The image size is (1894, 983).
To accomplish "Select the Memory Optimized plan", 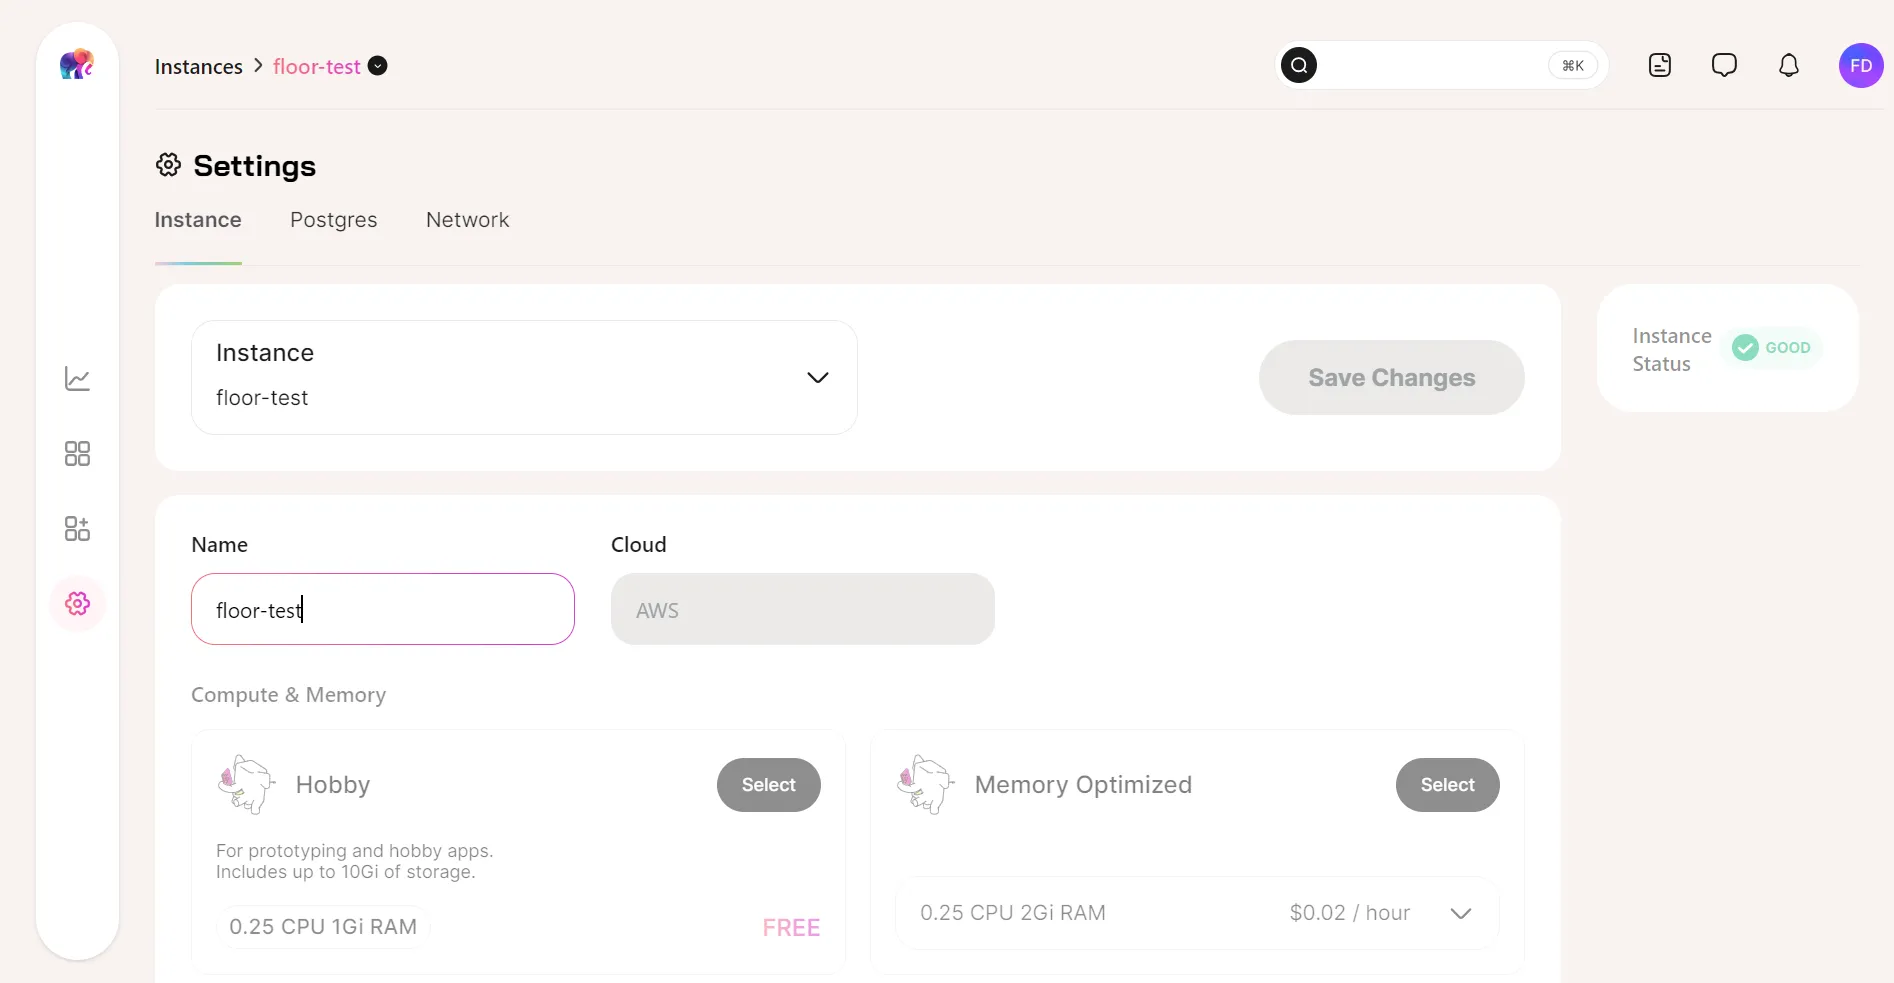I will (1447, 785).
